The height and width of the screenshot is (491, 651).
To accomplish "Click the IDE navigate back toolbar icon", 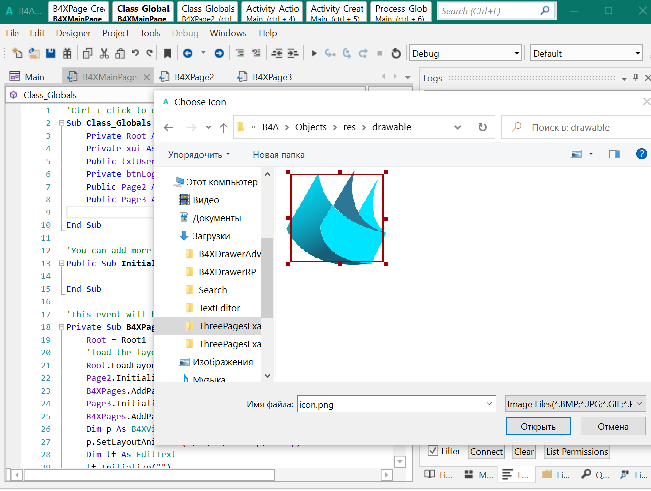I will pos(189,53).
